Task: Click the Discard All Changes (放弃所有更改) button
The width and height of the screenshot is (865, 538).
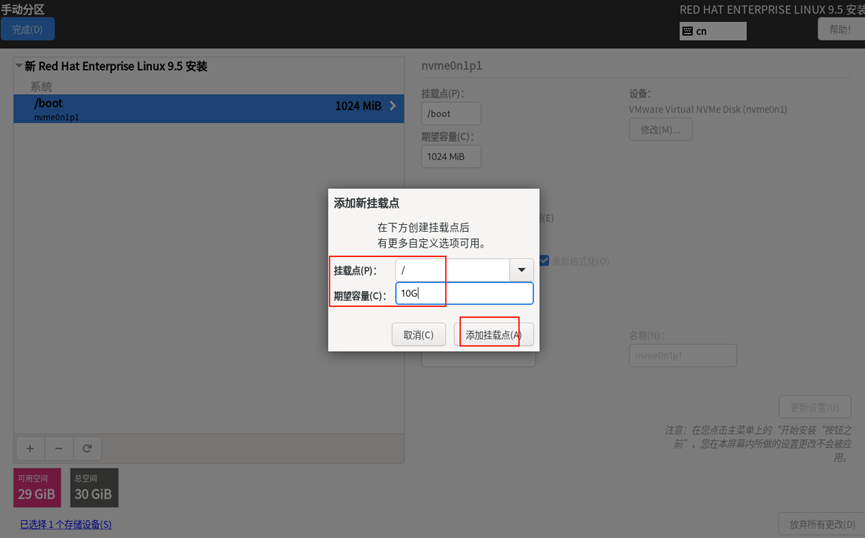Action: [x=822, y=524]
